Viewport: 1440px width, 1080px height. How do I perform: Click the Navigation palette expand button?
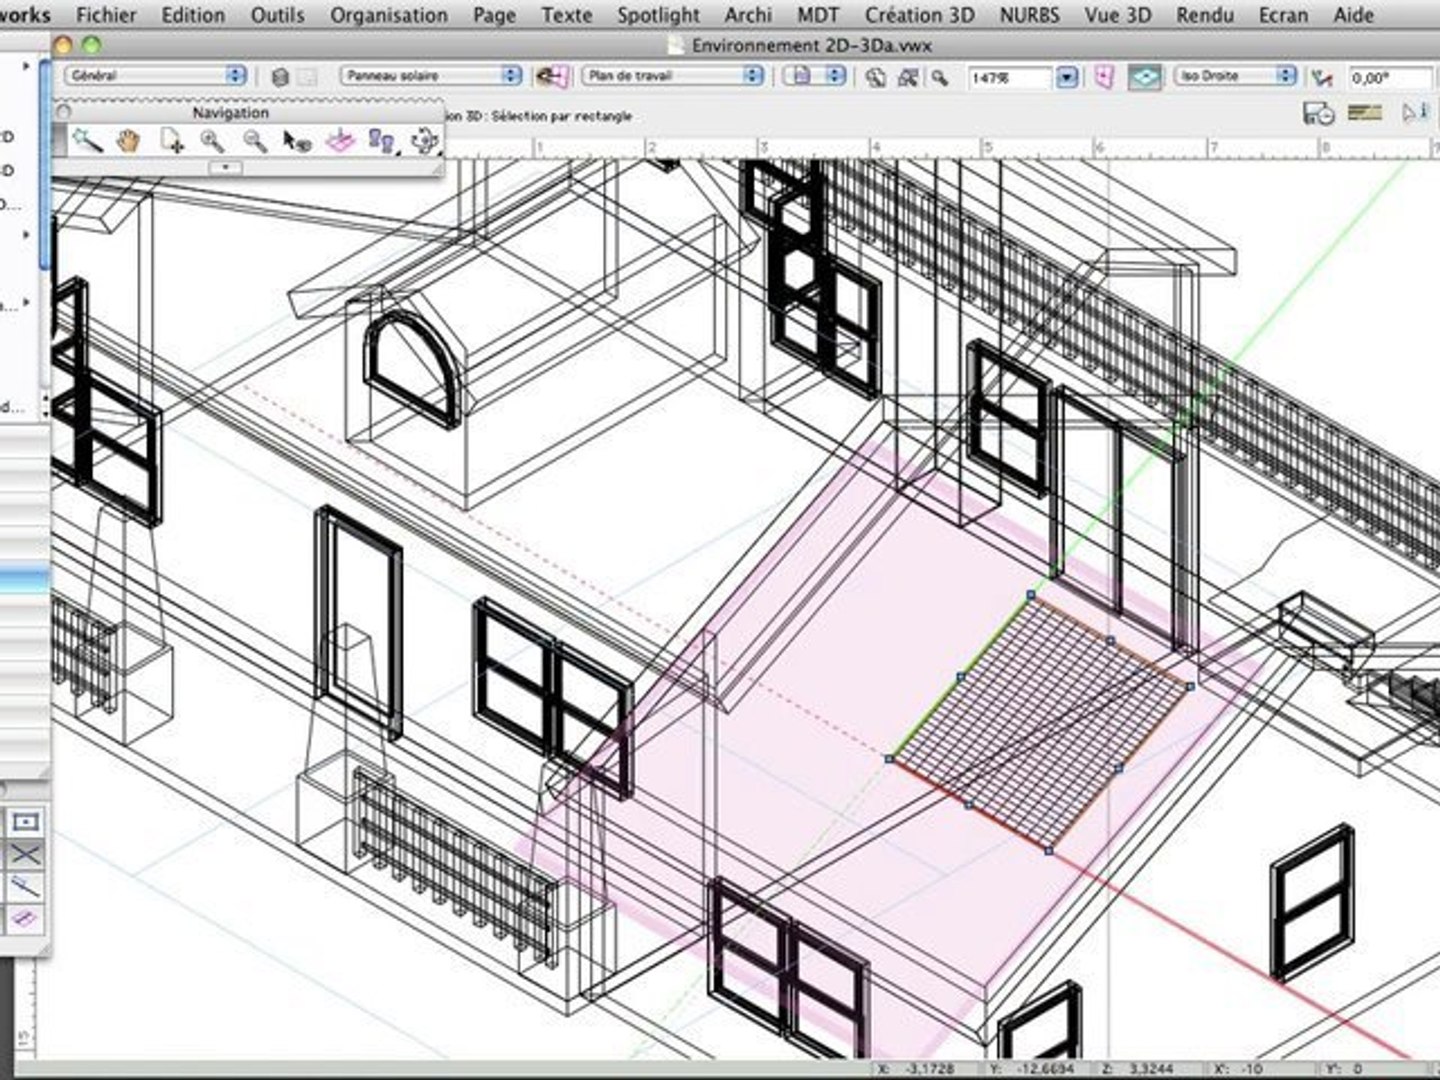pyautogui.click(x=226, y=167)
